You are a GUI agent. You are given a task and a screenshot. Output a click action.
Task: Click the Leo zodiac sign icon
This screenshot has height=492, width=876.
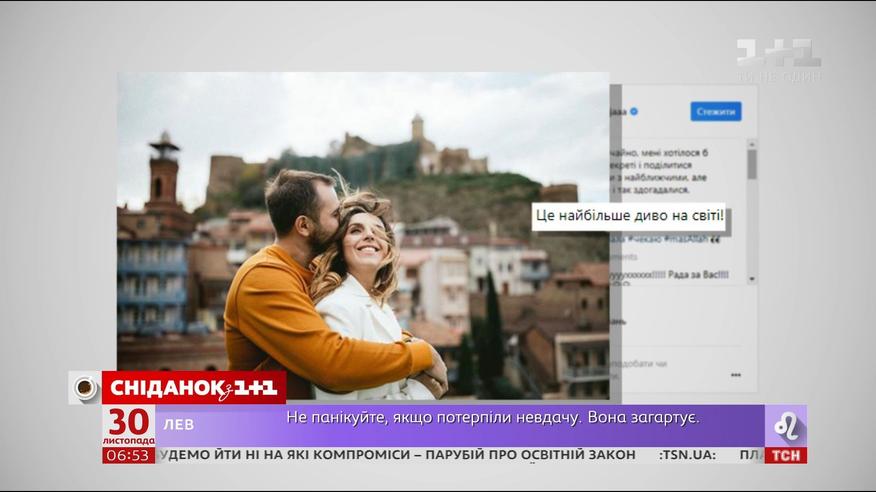pos(786,426)
